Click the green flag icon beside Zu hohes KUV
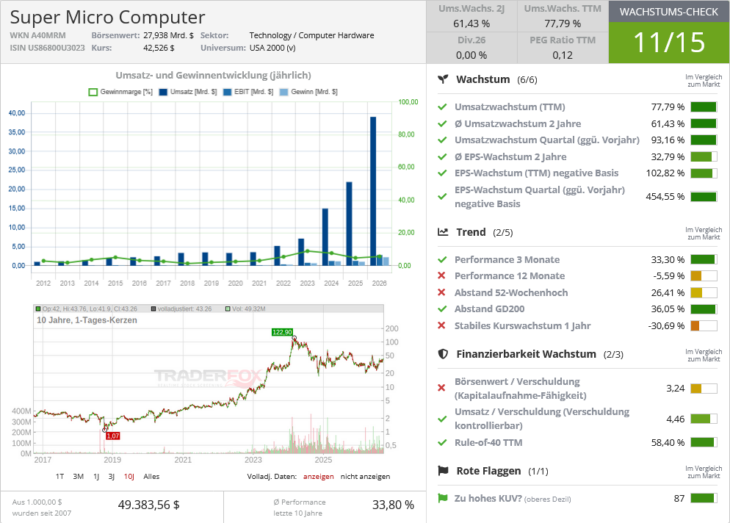This screenshot has height=523, width=730. point(442,498)
